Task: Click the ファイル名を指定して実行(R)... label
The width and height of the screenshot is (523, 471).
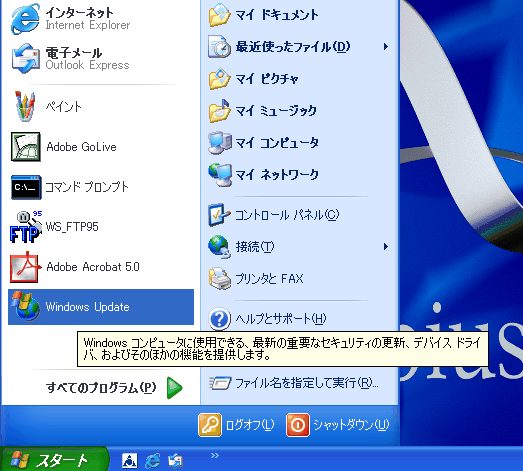Action: click(307, 383)
